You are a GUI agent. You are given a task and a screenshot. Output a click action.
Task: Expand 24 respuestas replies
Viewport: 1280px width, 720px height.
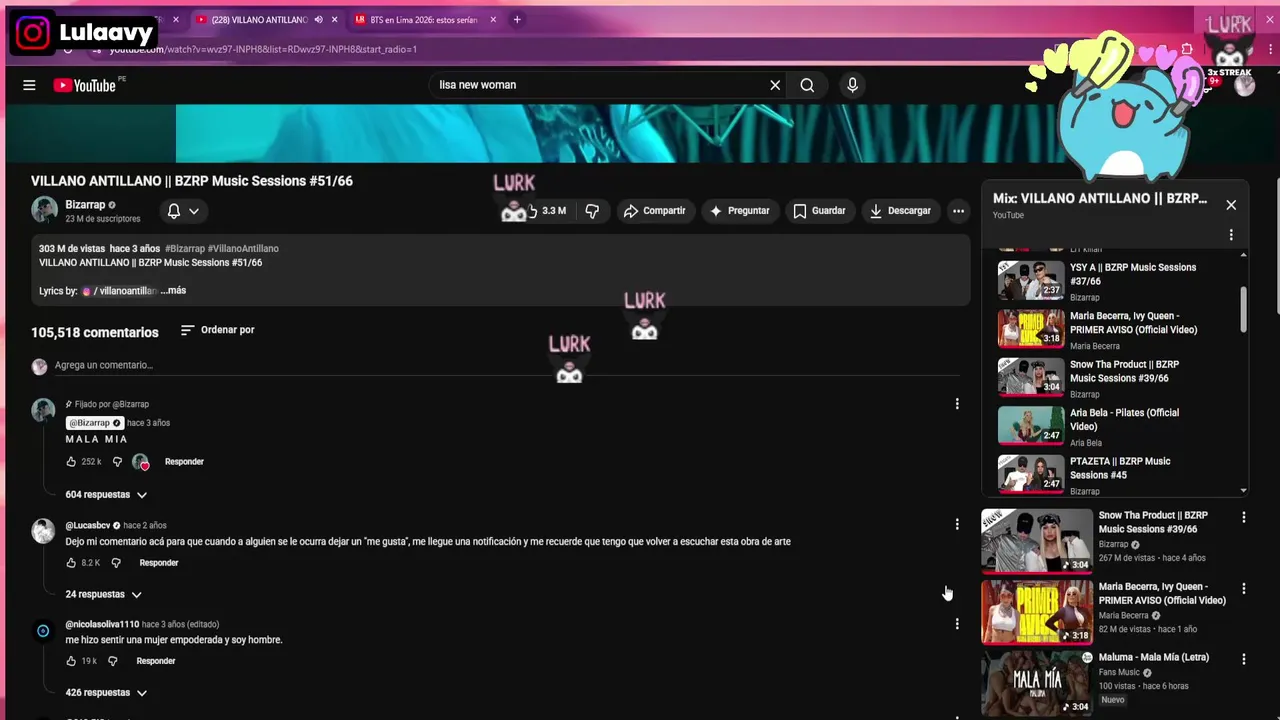103,595
